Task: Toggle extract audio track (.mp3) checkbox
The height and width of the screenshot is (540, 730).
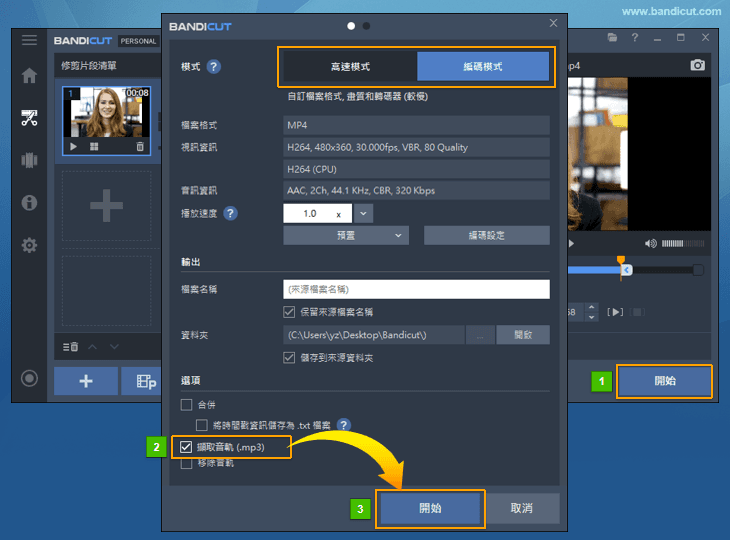Action: tap(186, 447)
